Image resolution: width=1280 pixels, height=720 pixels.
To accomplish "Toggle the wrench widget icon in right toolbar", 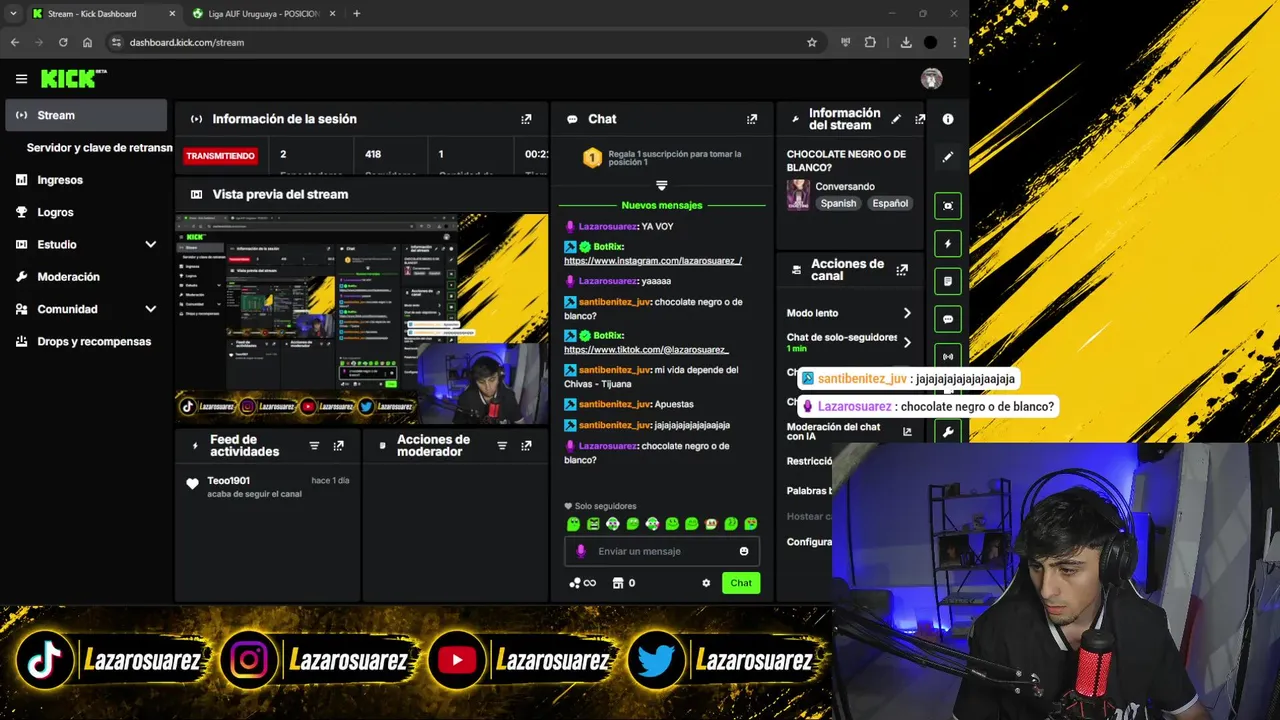I will click(948, 432).
